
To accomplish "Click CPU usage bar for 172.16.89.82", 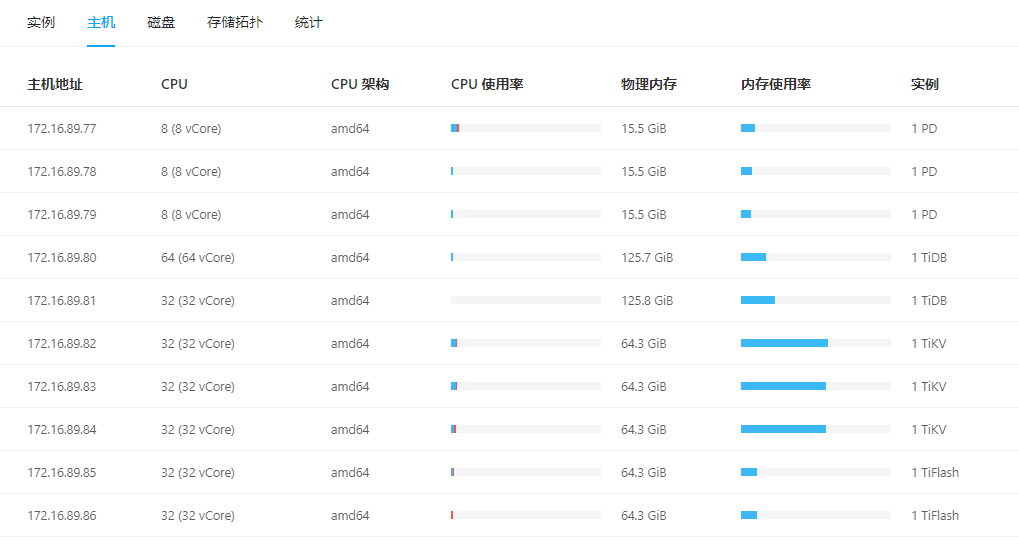I will 526,343.
